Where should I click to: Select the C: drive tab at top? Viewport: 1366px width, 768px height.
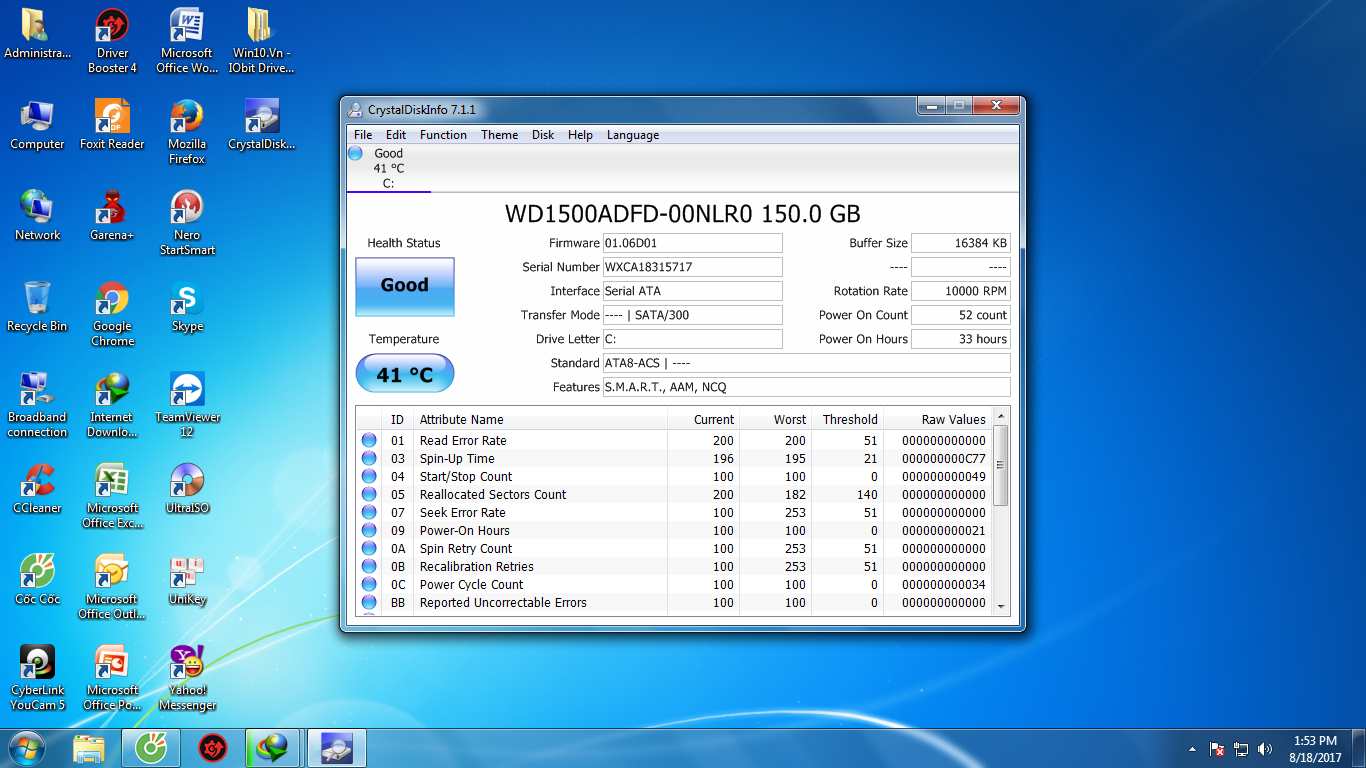click(x=388, y=168)
